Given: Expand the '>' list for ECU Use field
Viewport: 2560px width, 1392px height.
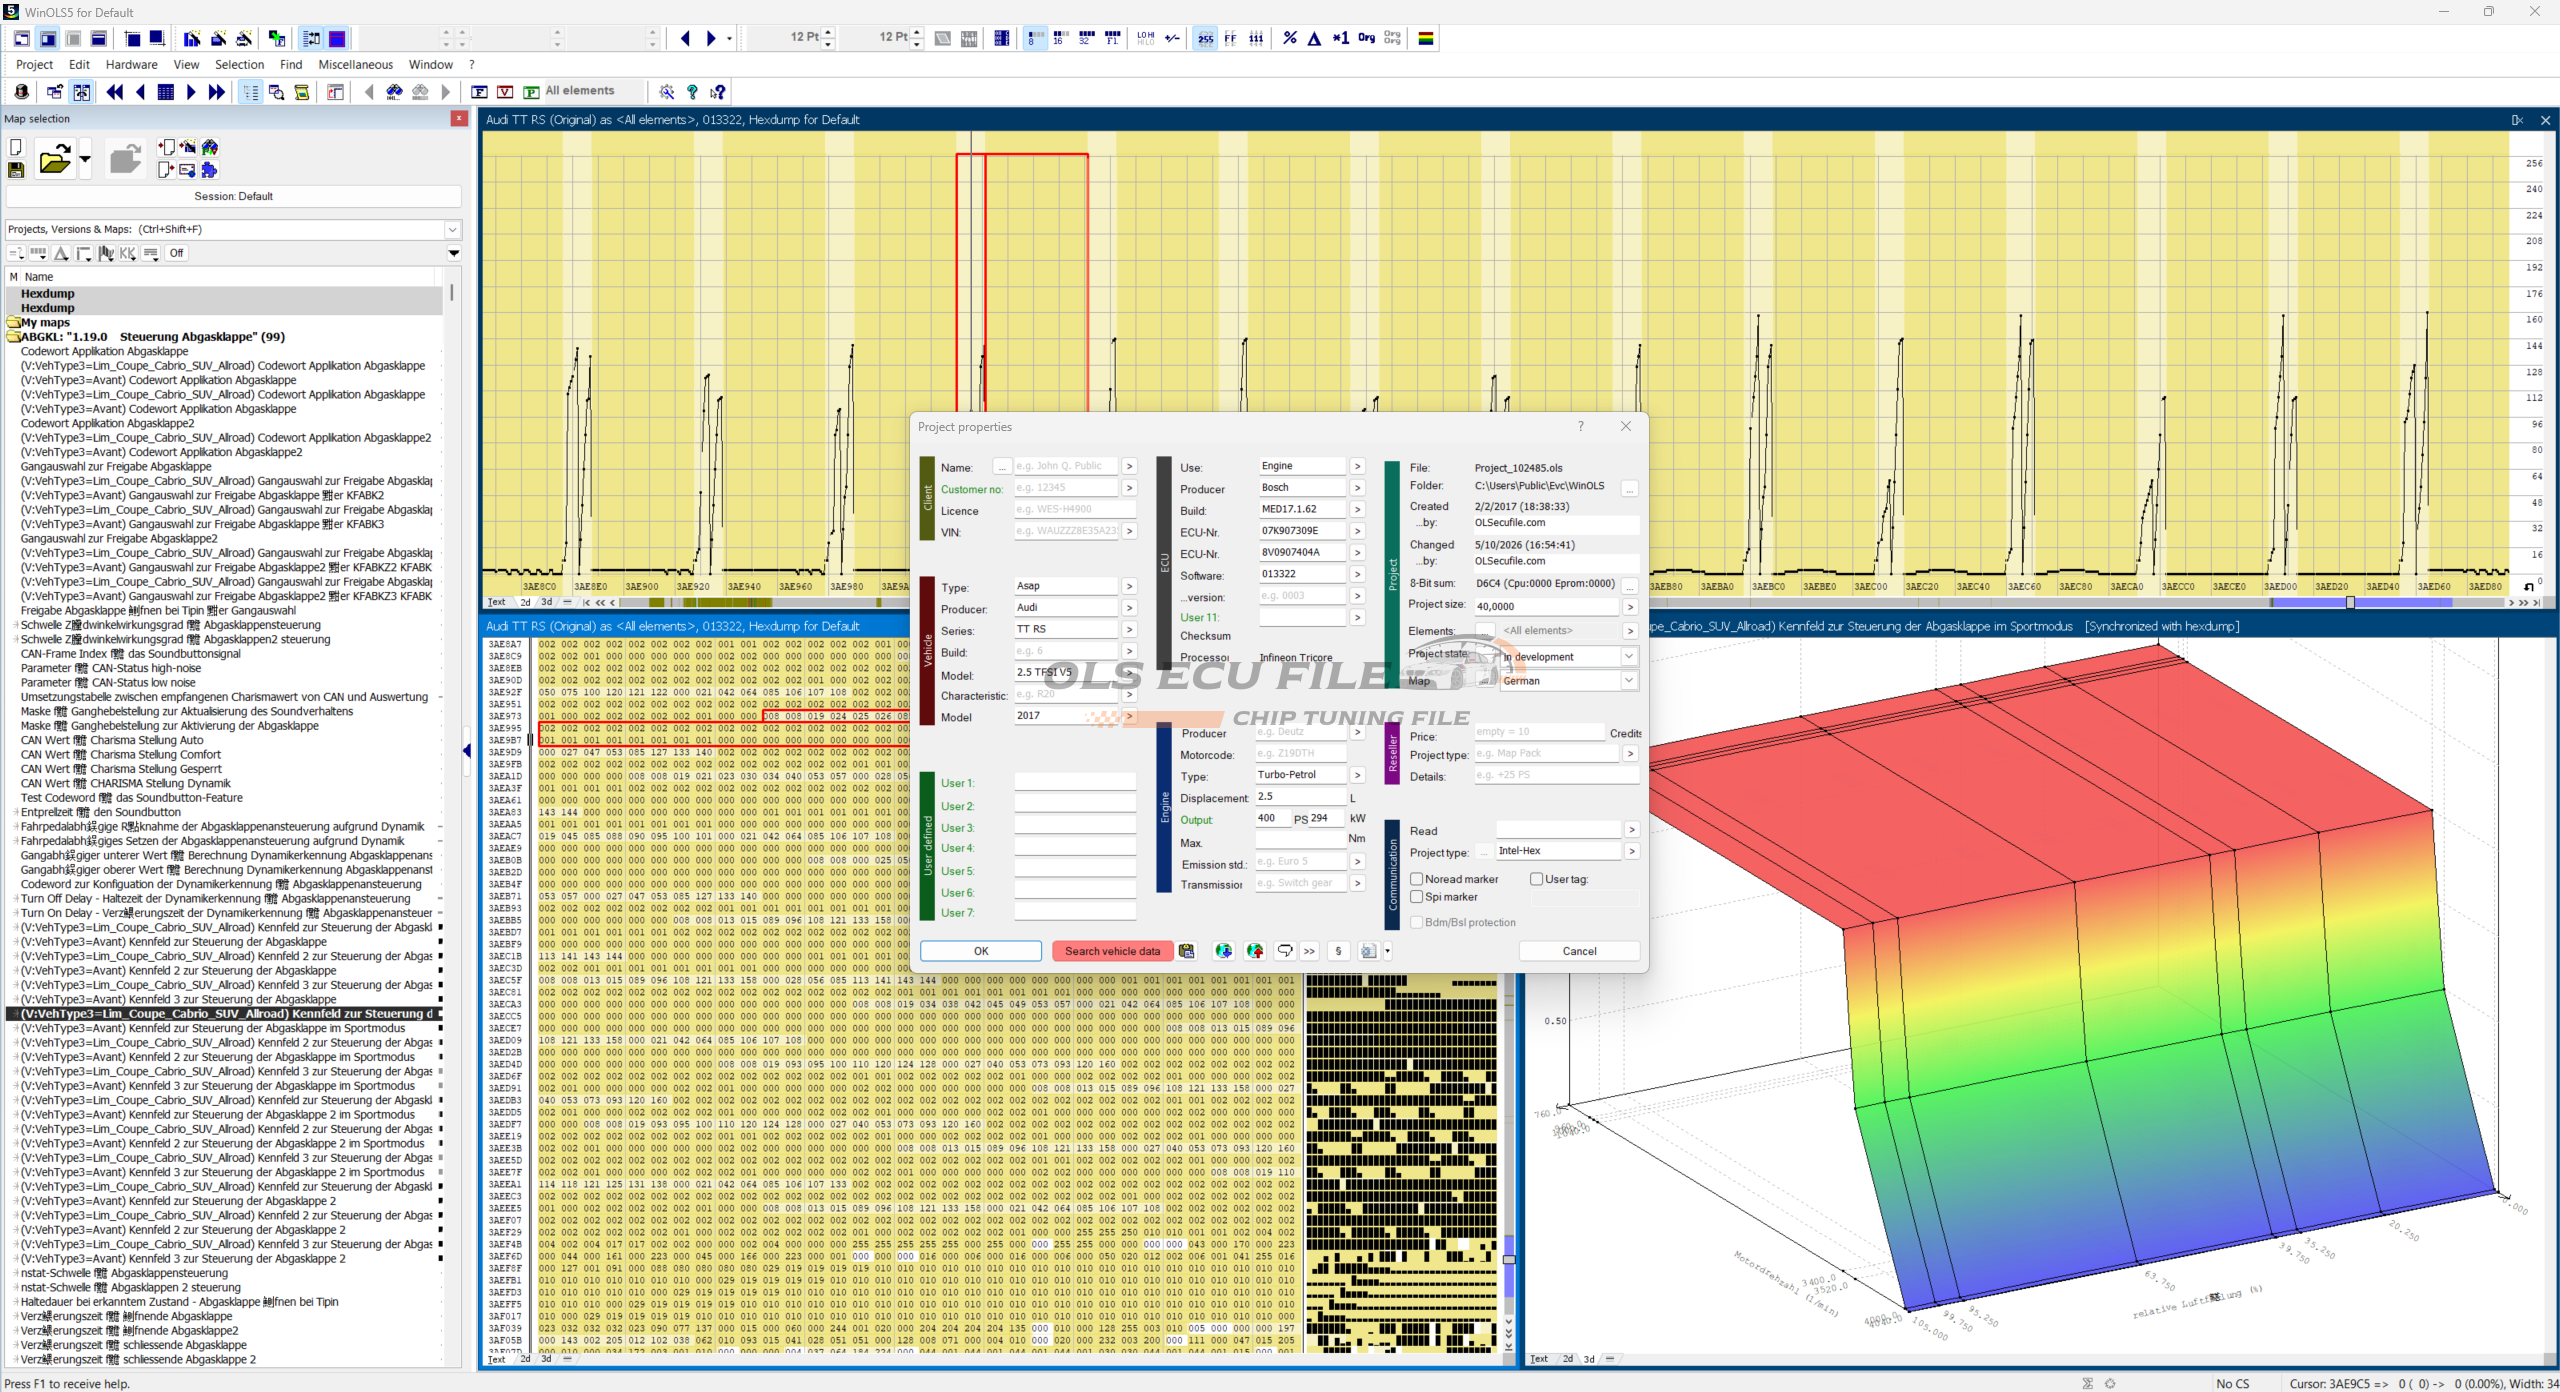Looking at the screenshot, I should (x=1357, y=466).
